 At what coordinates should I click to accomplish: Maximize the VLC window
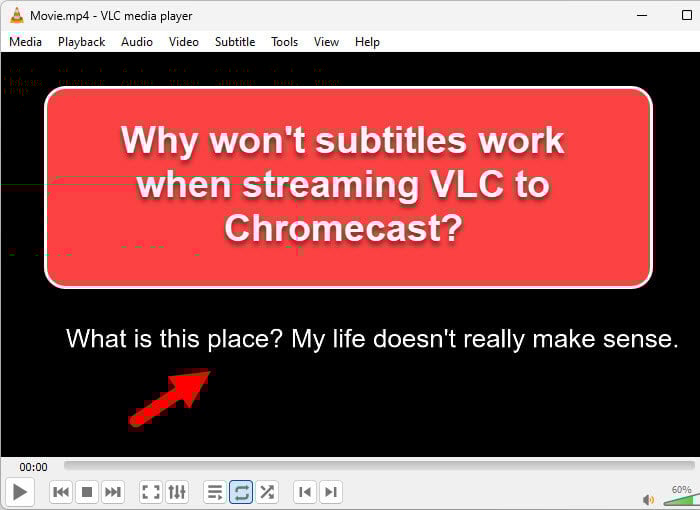click(x=687, y=16)
